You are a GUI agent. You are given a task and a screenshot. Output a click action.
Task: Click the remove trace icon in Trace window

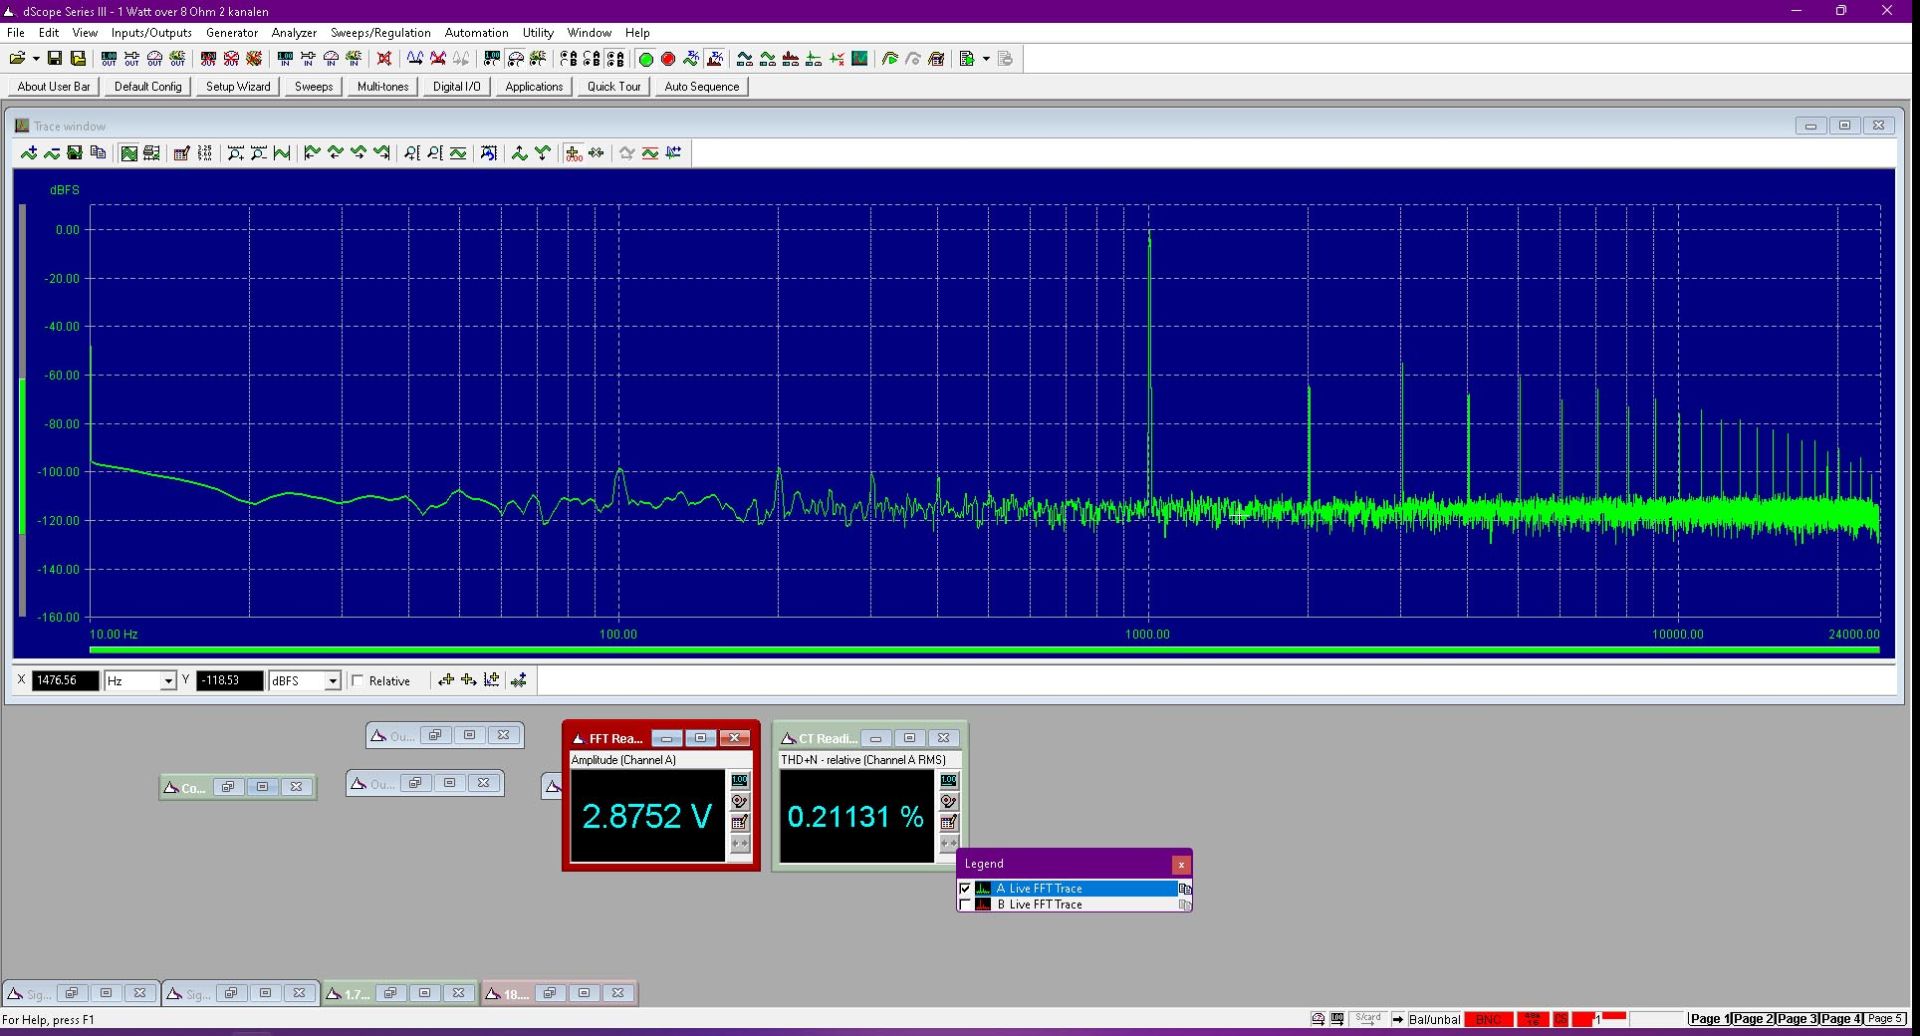click(x=51, y=153)
